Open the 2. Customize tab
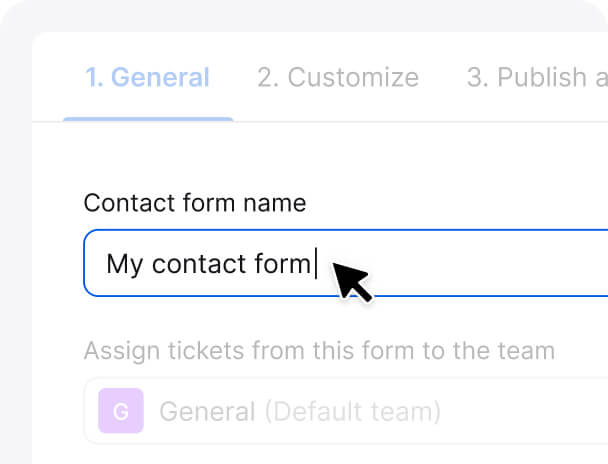 pyautogui.click(x=338, y=78)
